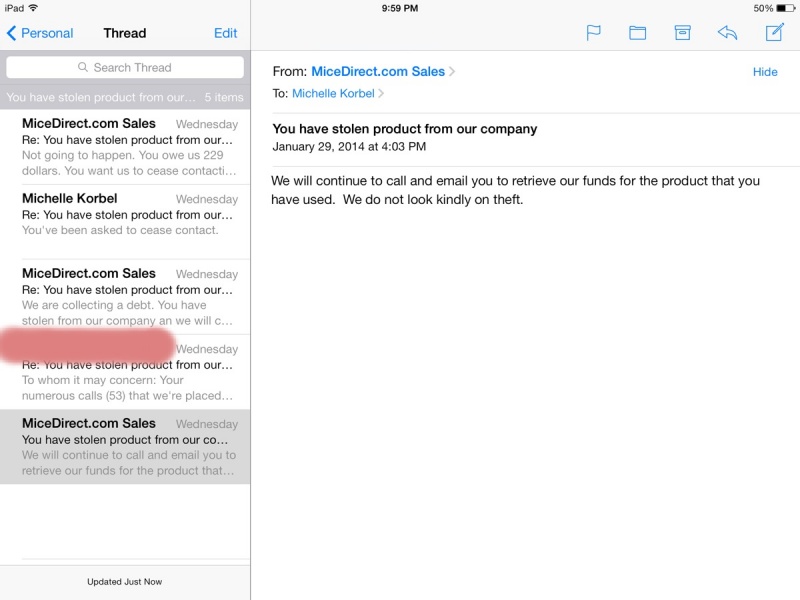Select the original 'You have stolen product from our co…' message
800x600 pixels.
click(x=125, y=447)
